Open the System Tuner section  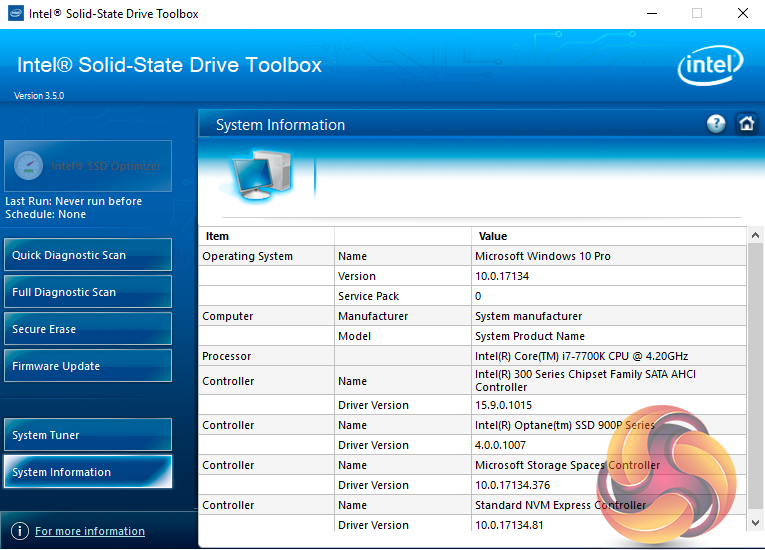coord(88,435)
